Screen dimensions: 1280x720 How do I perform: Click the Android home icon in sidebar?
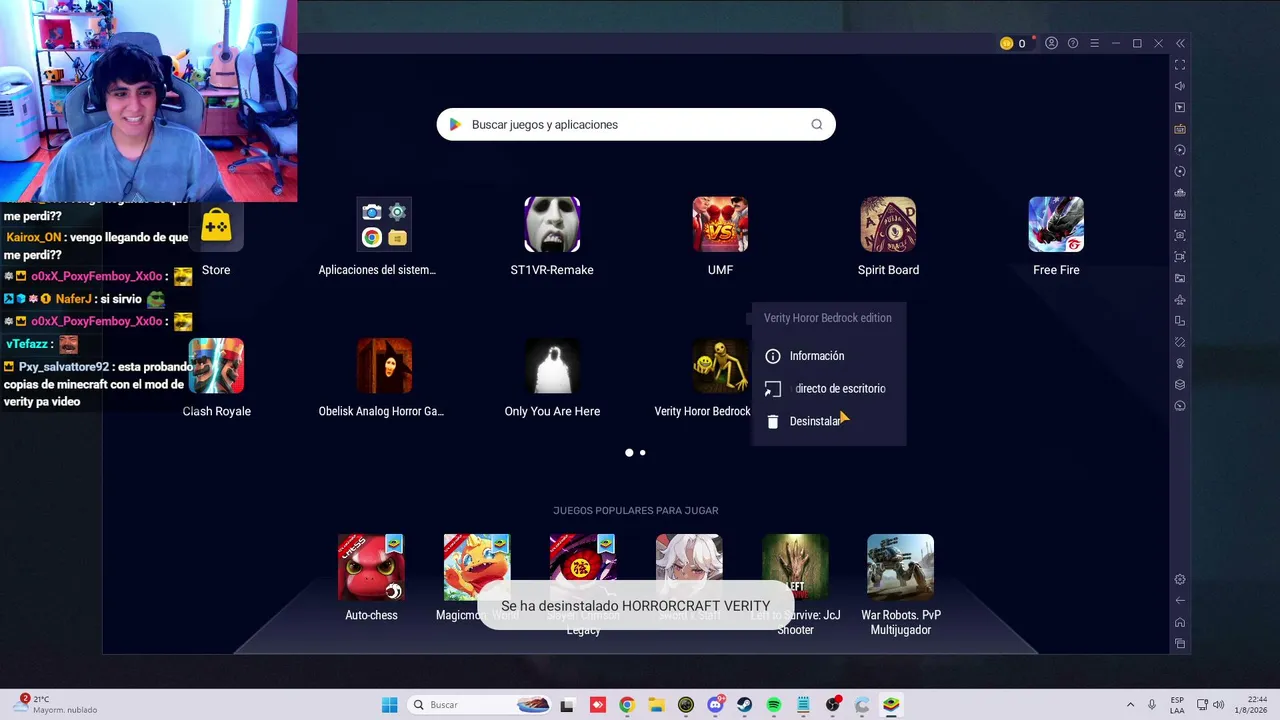[x=1180, y=622]
